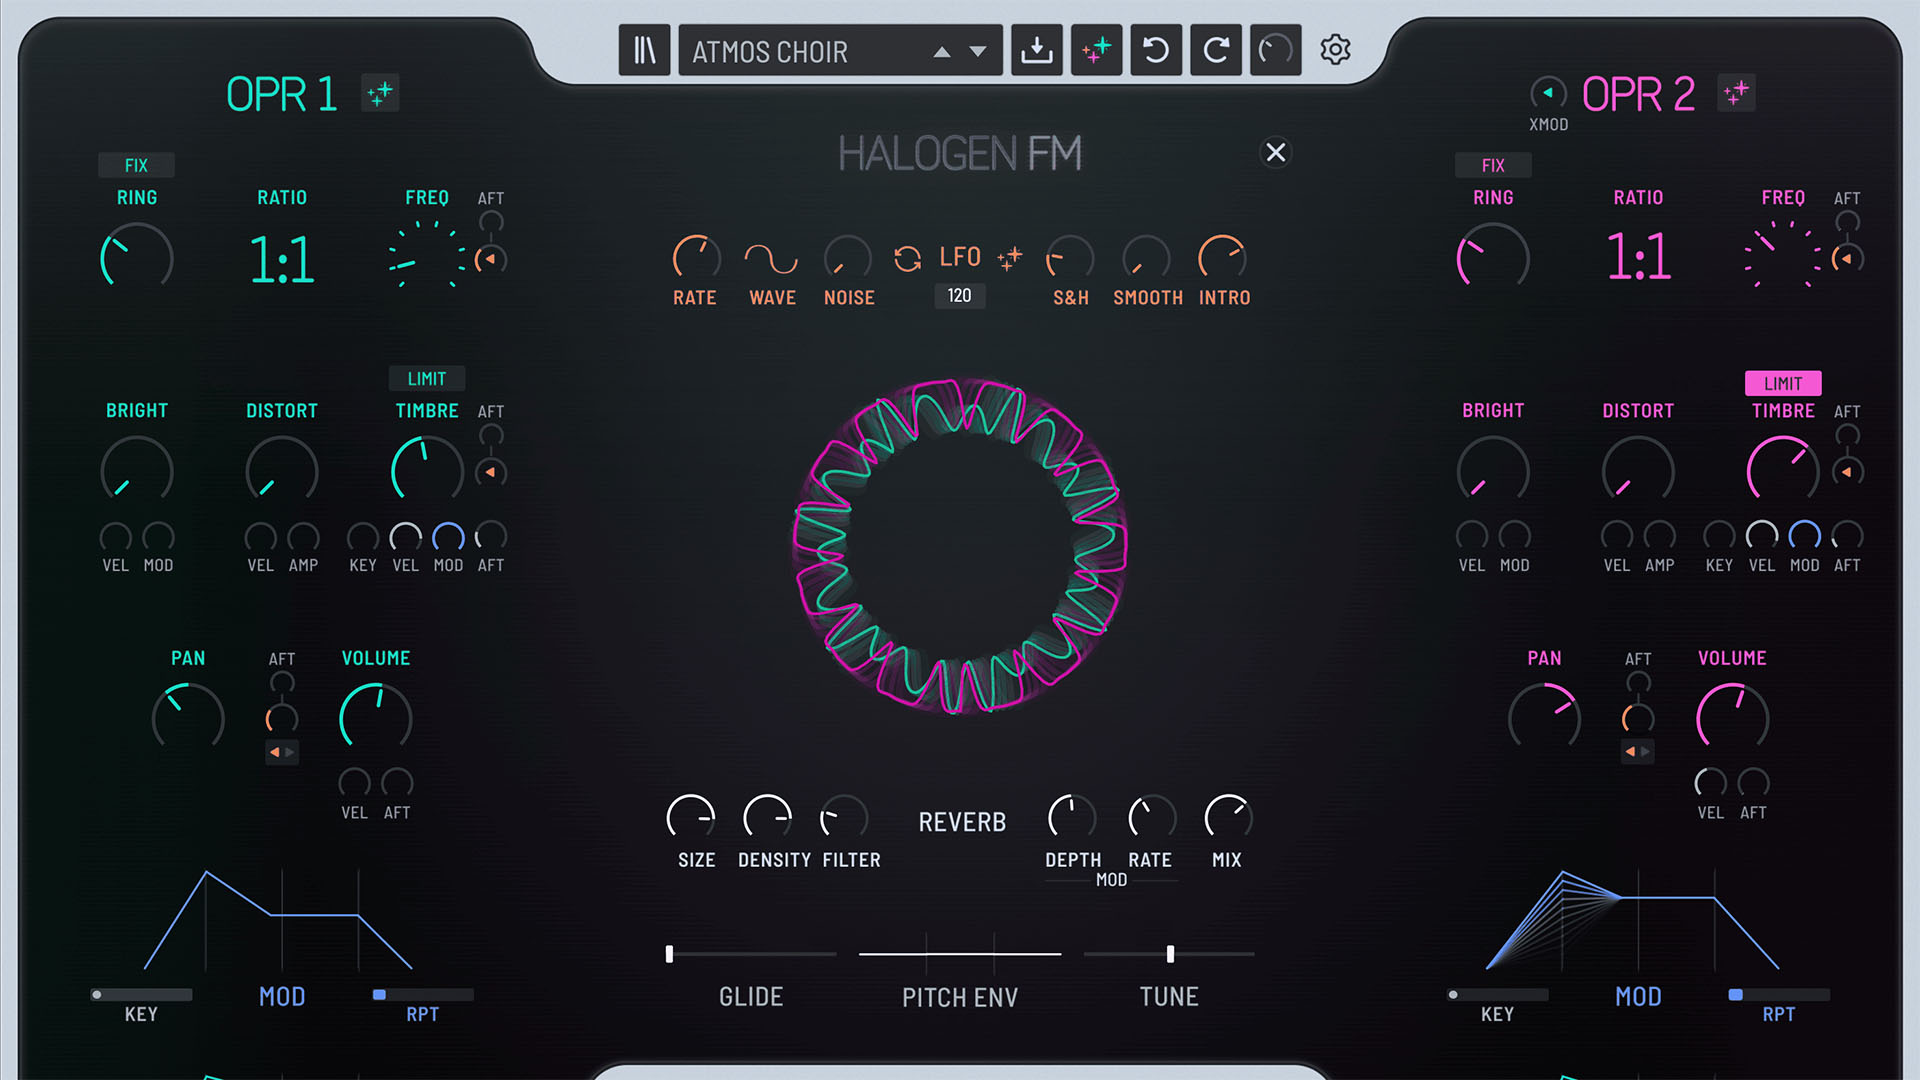The image size is (1920, 1080).
Task: Adjust the master volume knob in toolbar
Action: coord(1276,50)
